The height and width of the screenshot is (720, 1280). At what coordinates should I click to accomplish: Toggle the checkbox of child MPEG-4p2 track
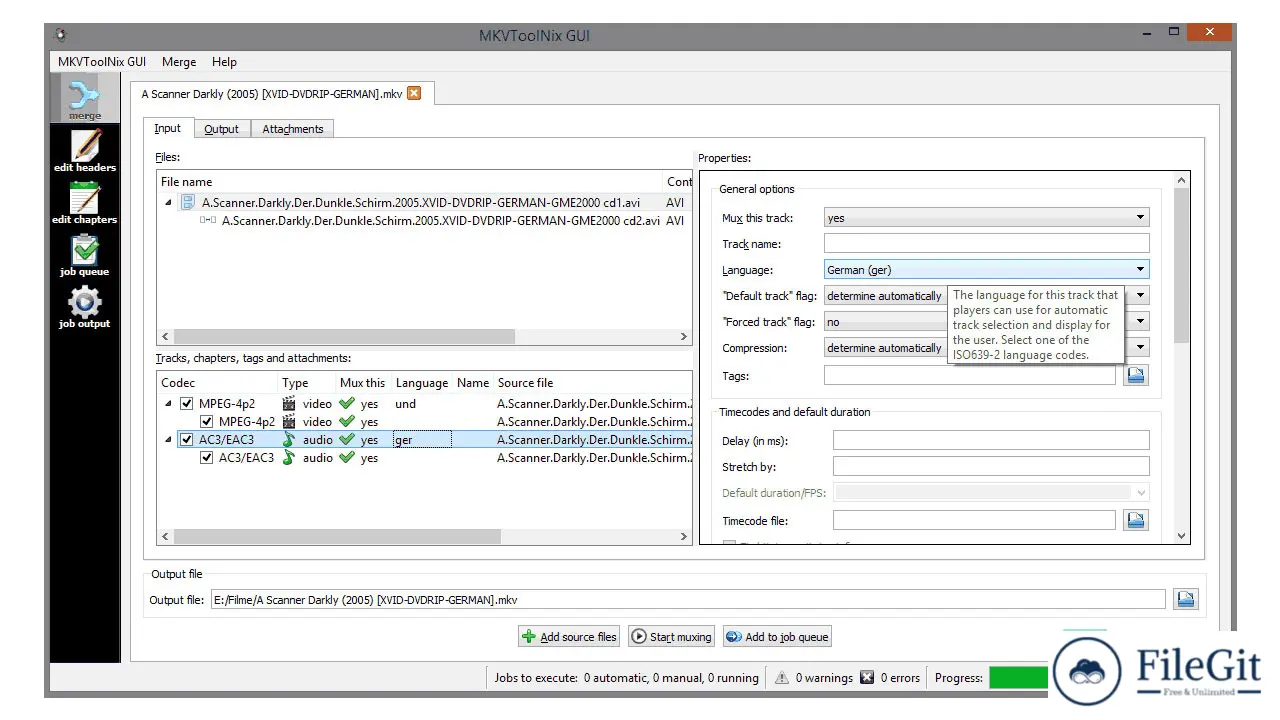(206, 422)
